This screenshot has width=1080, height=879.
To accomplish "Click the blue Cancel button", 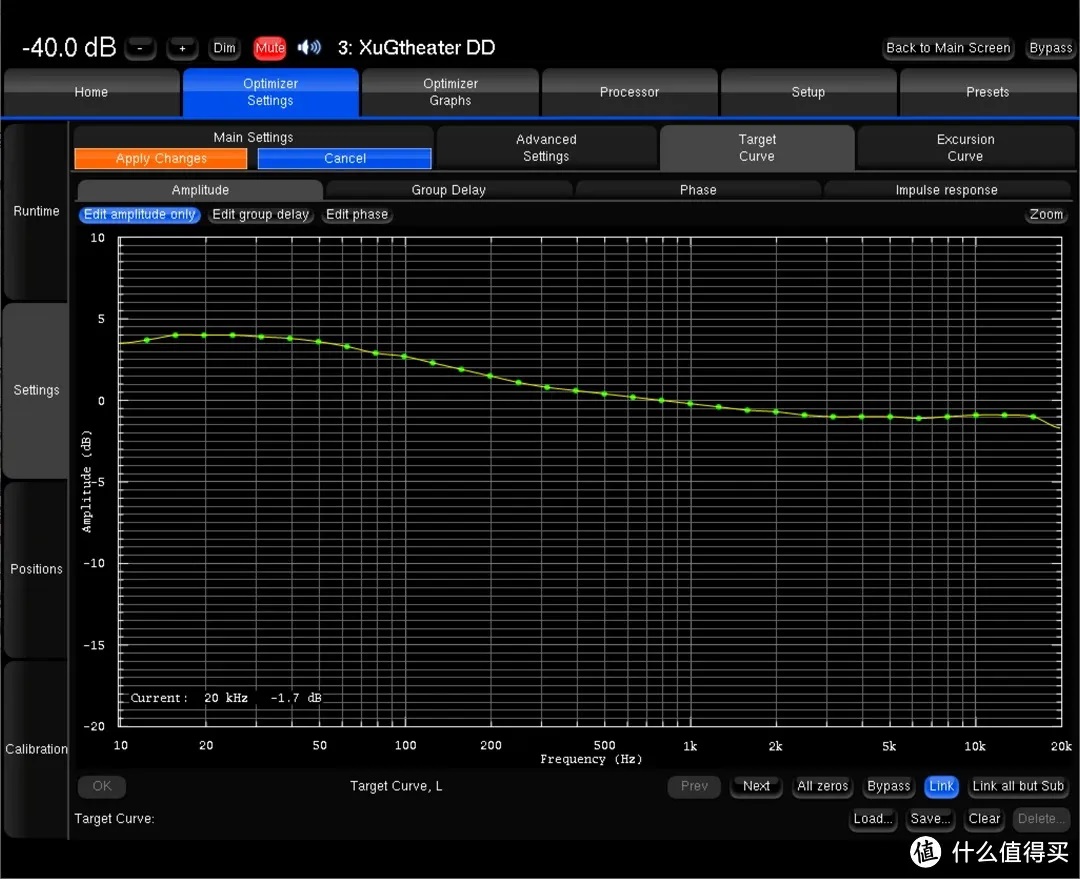I will pos(345,158).
